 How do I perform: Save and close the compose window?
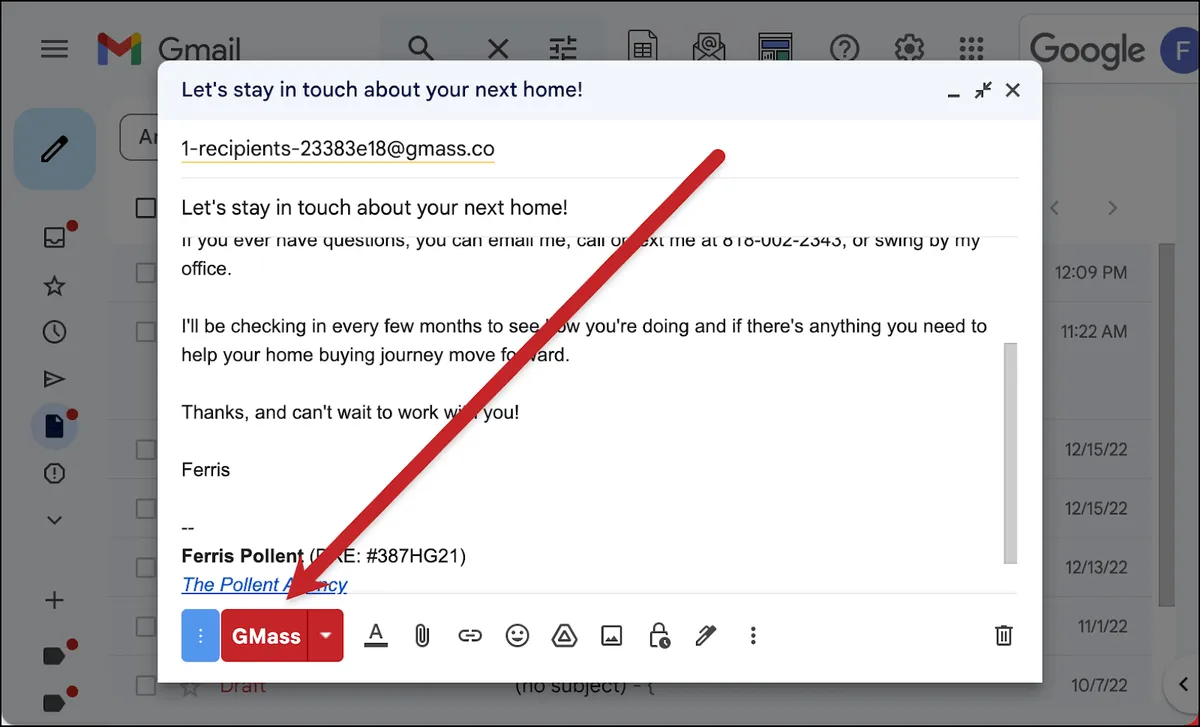click(x=1013, y=90)
